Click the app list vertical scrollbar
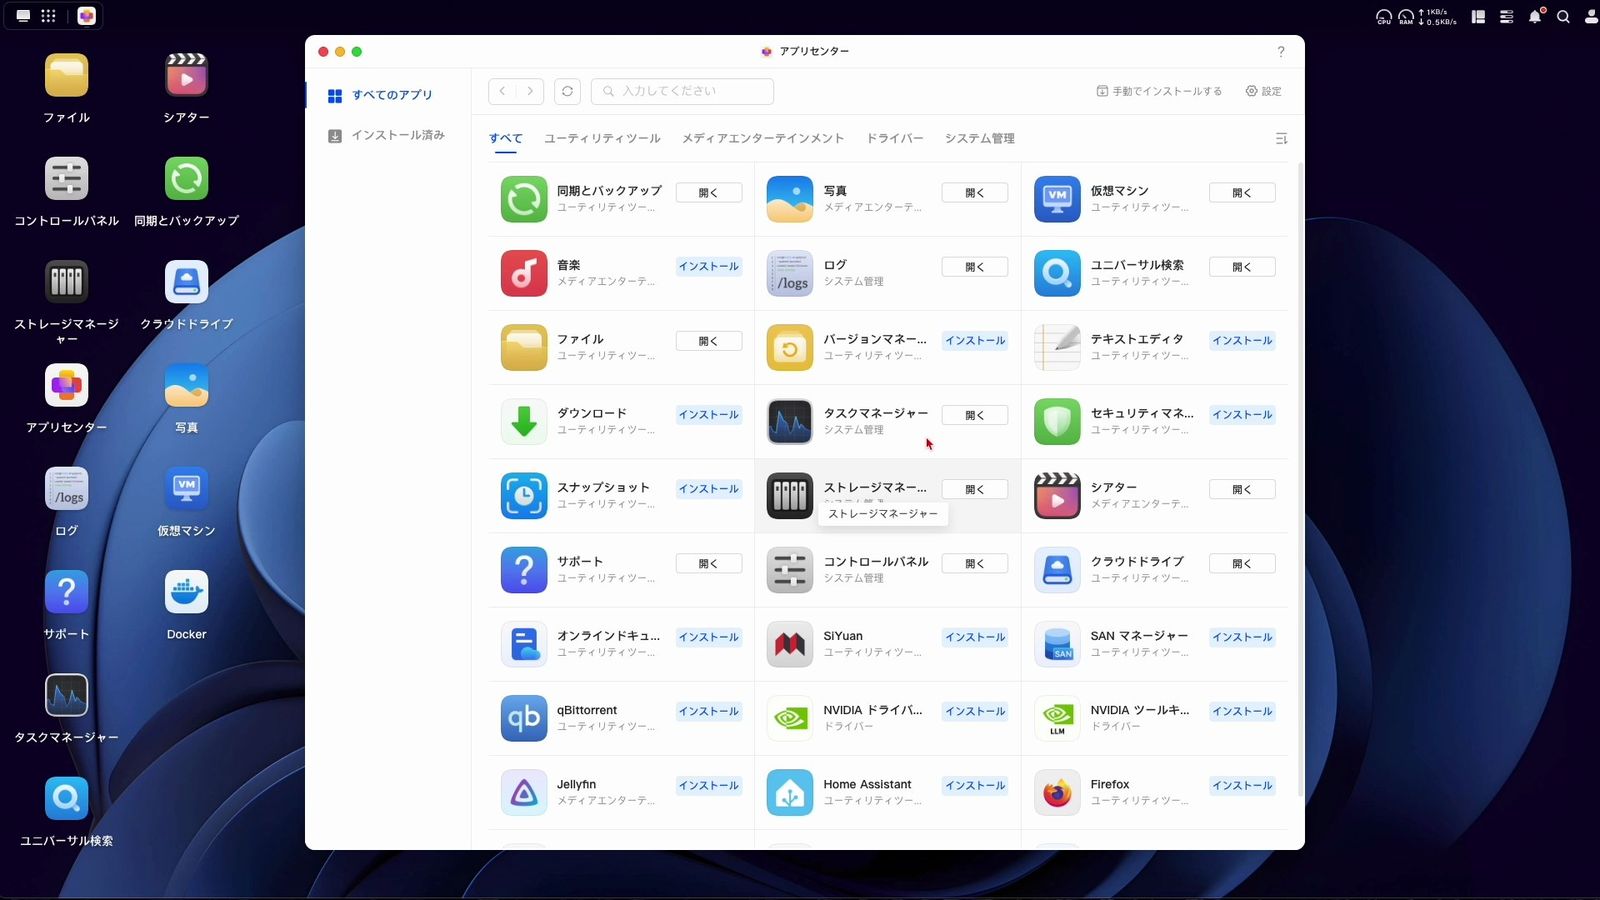 [x=1300, y=480]
